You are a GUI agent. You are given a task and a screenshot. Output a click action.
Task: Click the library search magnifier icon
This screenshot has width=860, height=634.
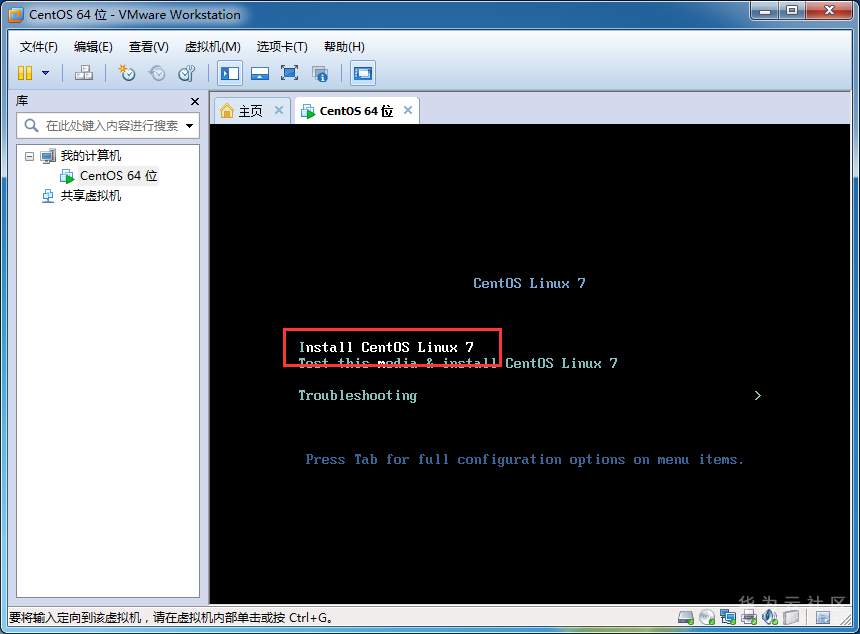coord(31,126)
